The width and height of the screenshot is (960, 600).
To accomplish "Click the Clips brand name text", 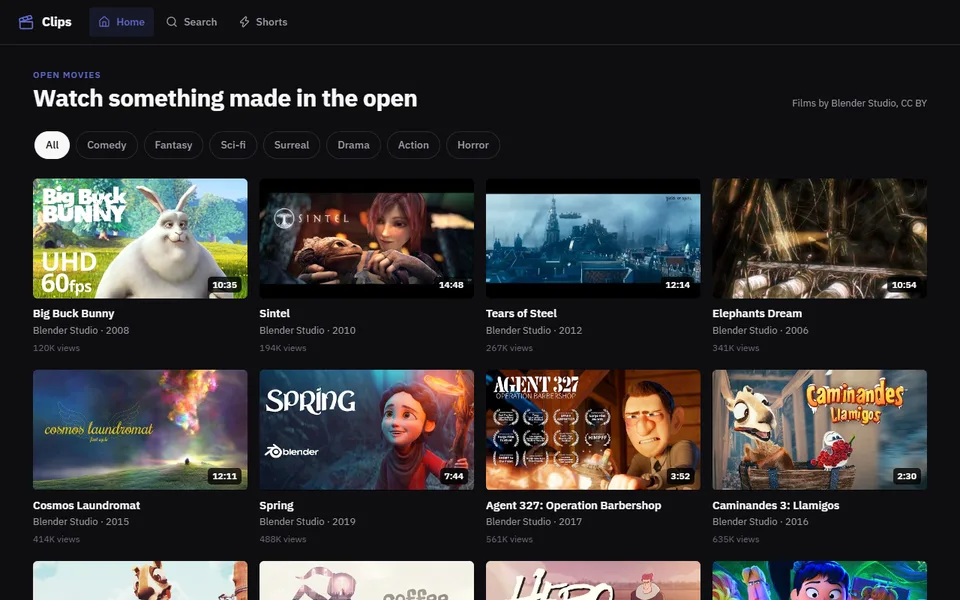I will coord(57,22).
